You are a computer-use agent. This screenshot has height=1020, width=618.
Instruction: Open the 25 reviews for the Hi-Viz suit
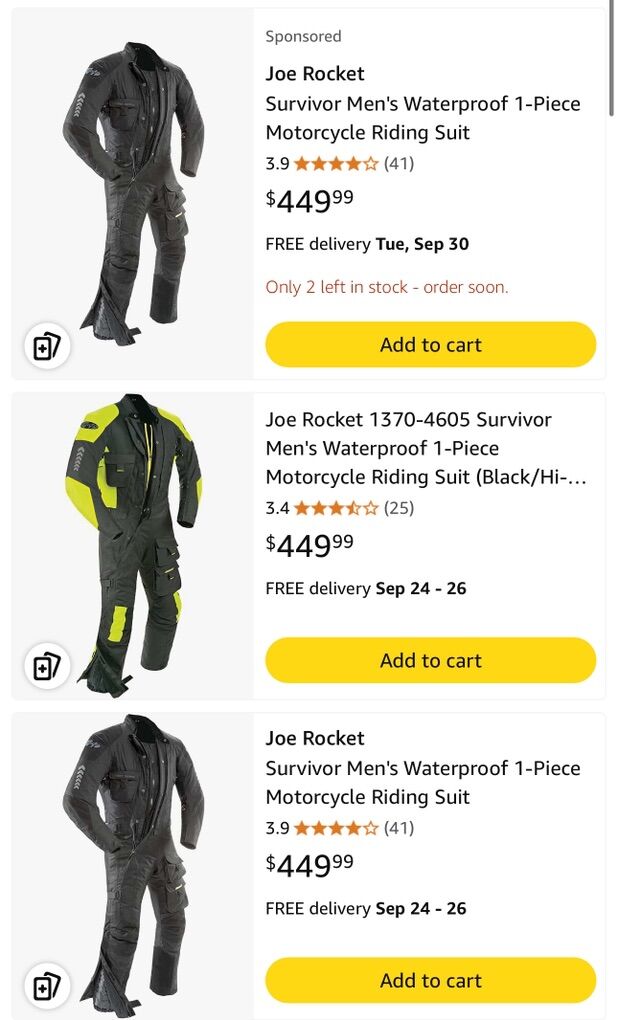(399, 508)
